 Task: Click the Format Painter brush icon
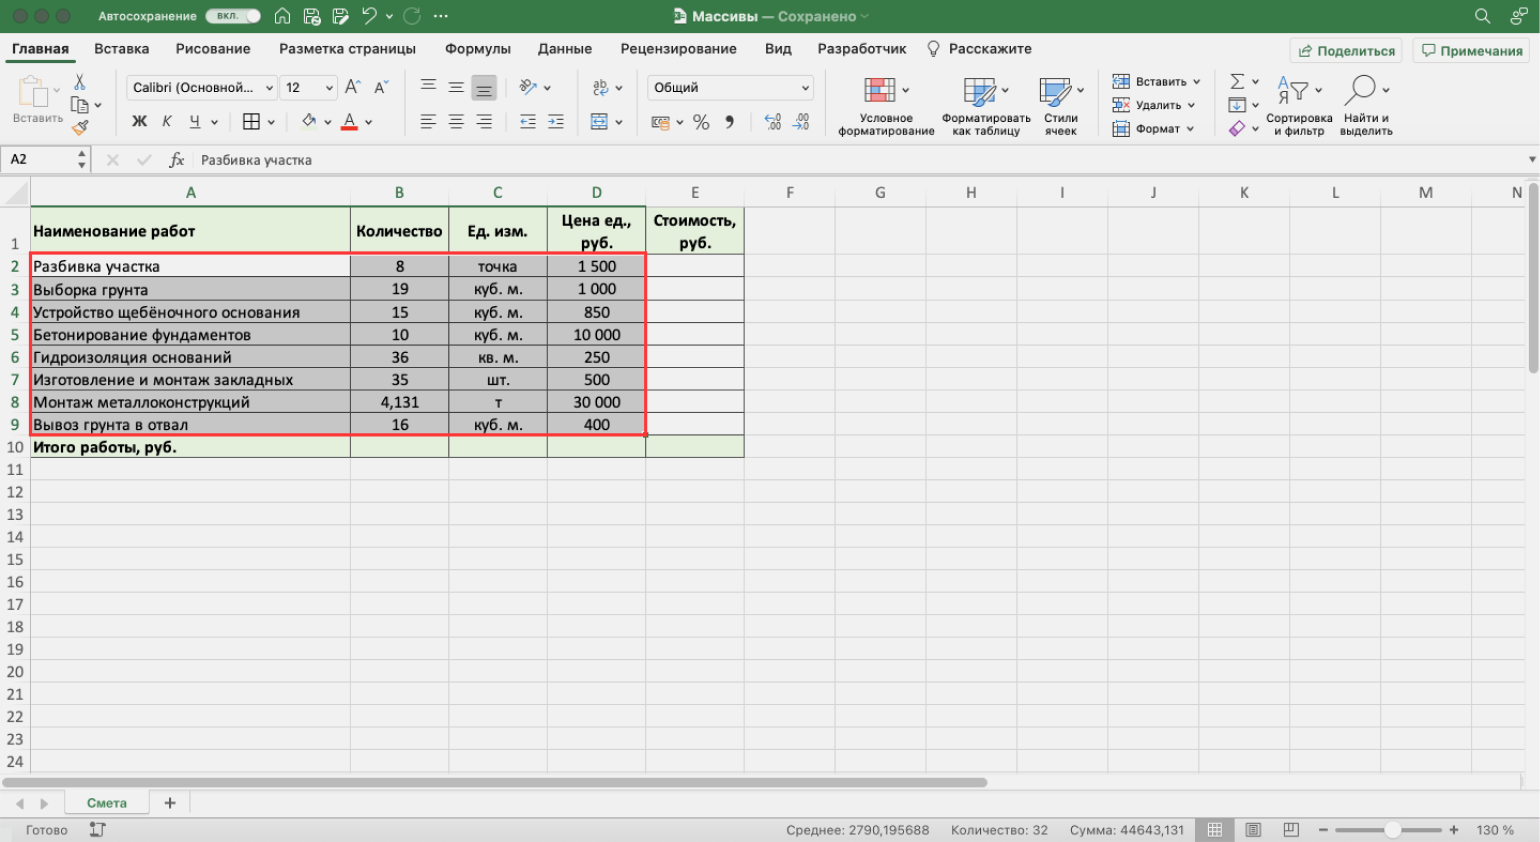(x=80, y=127)
